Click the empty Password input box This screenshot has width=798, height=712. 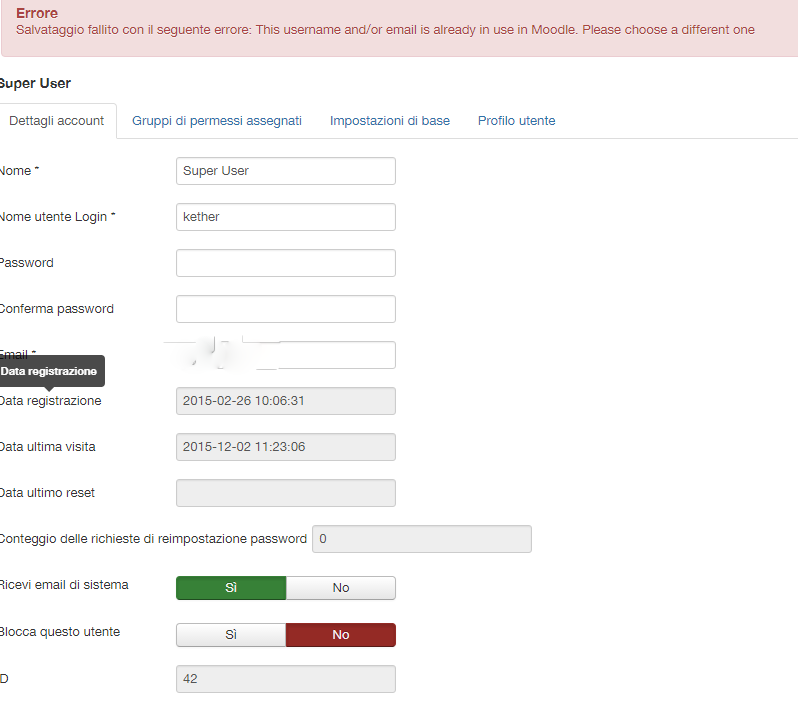(286, 263)
